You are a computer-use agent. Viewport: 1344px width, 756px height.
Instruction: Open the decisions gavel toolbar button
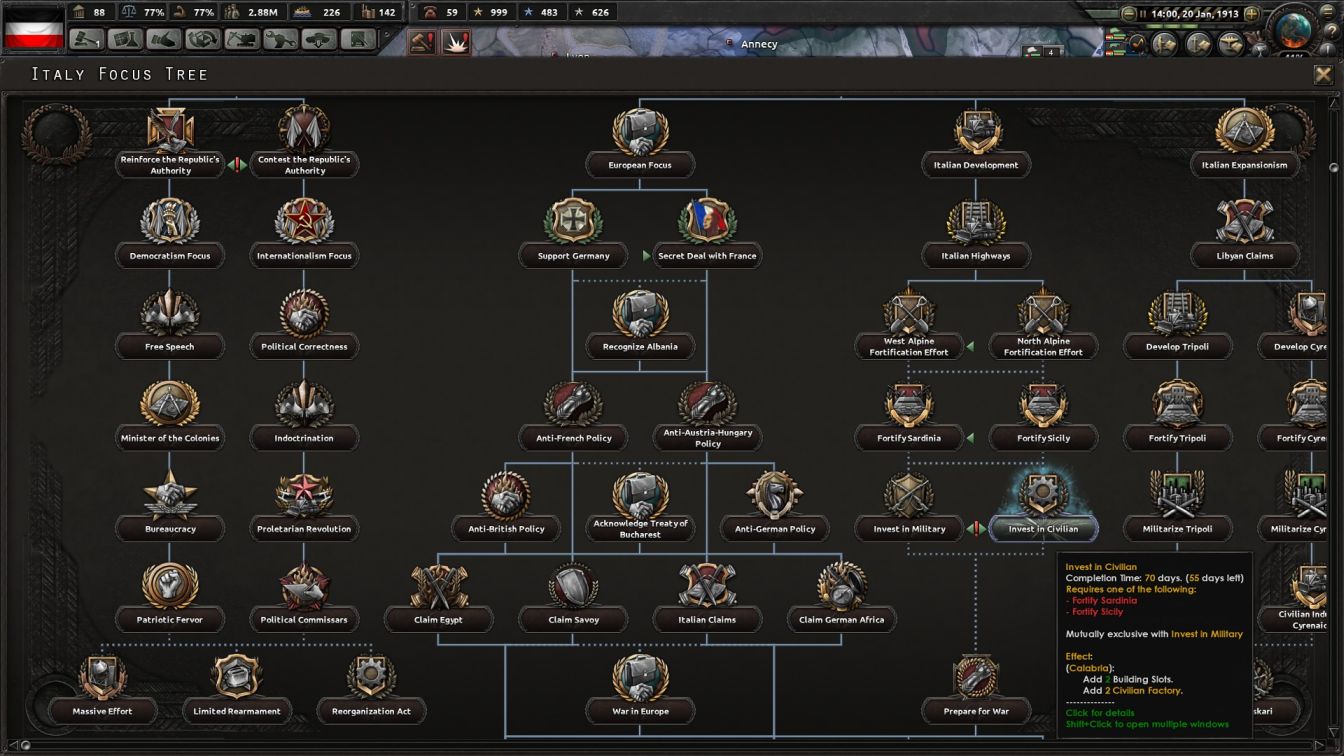[88, 39]
